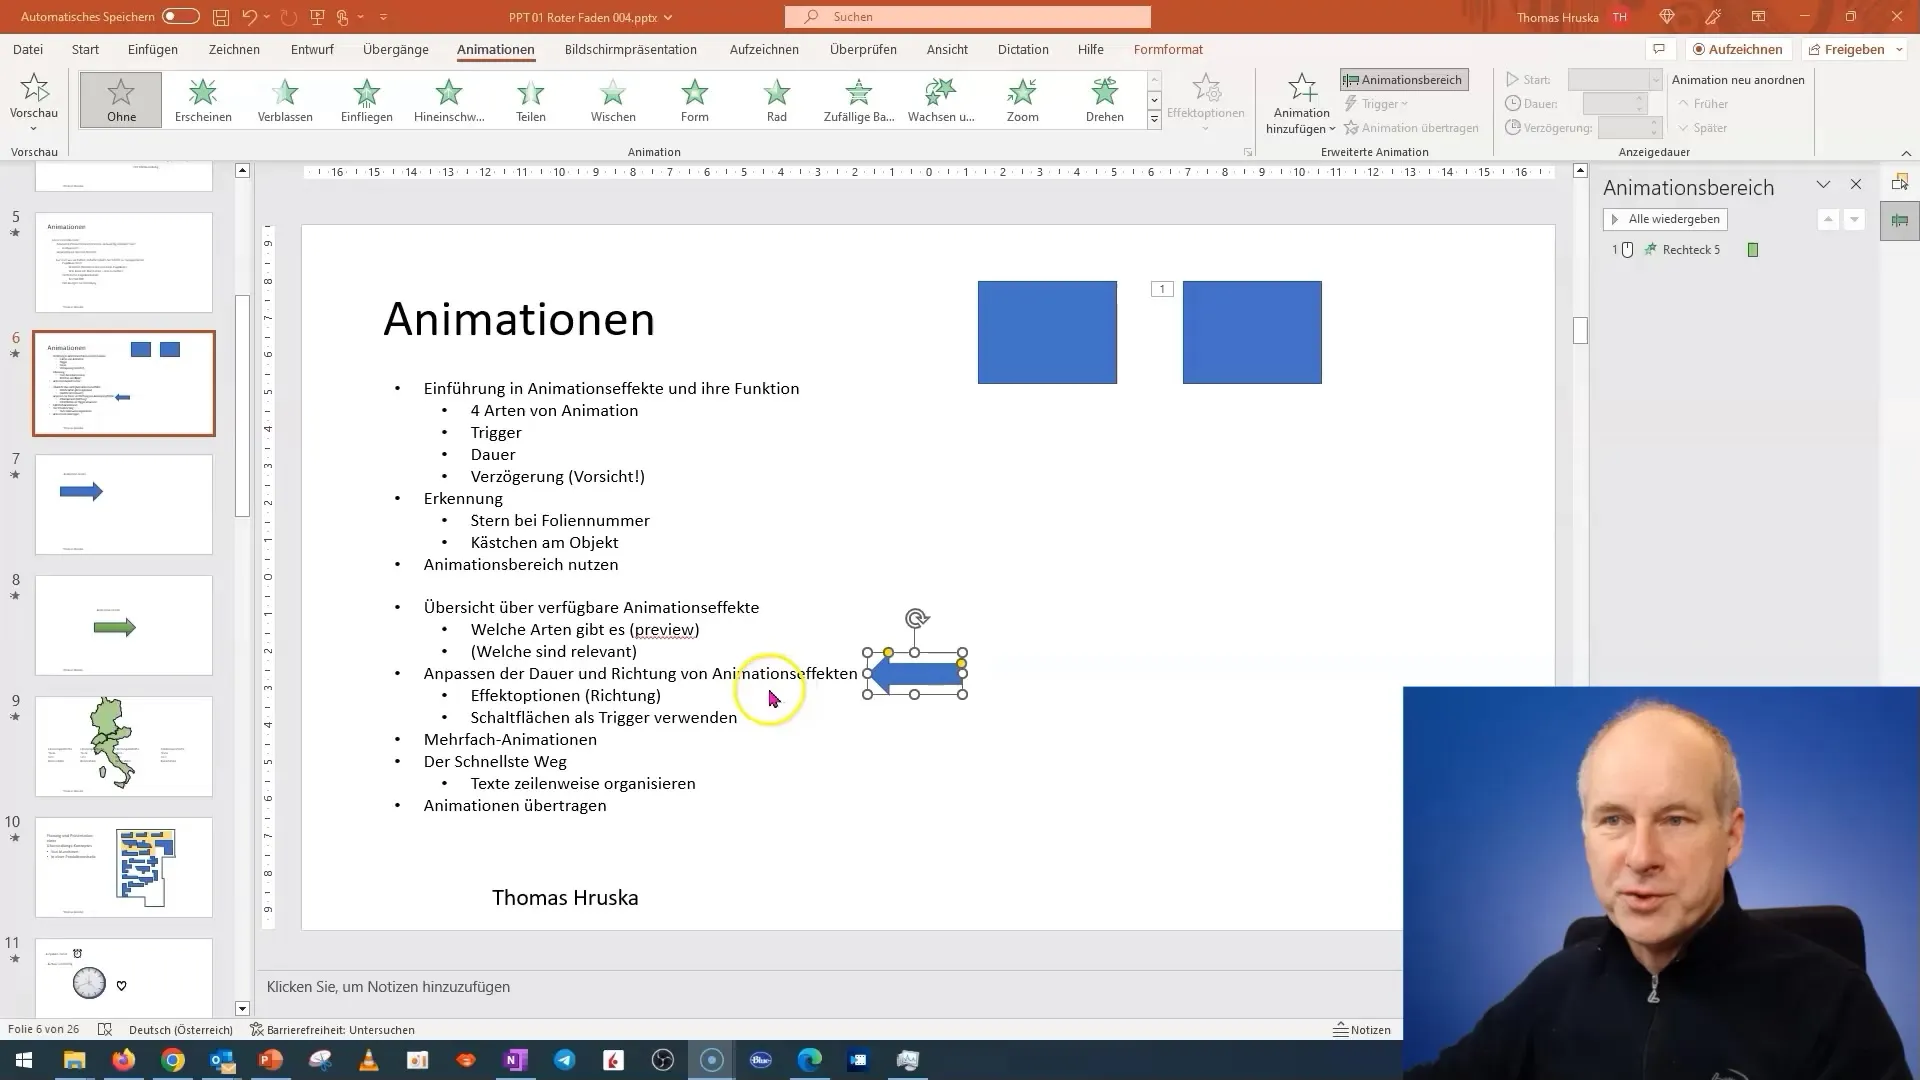Save the presentation with the disk icon
This screenshot has width=1920, height=1080.
point(221,17)
